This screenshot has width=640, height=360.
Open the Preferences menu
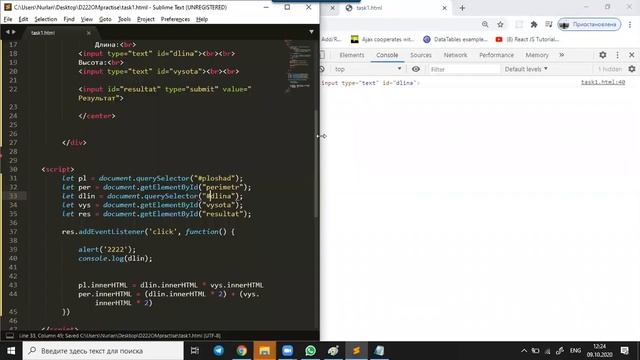click(x=175, y=19)
